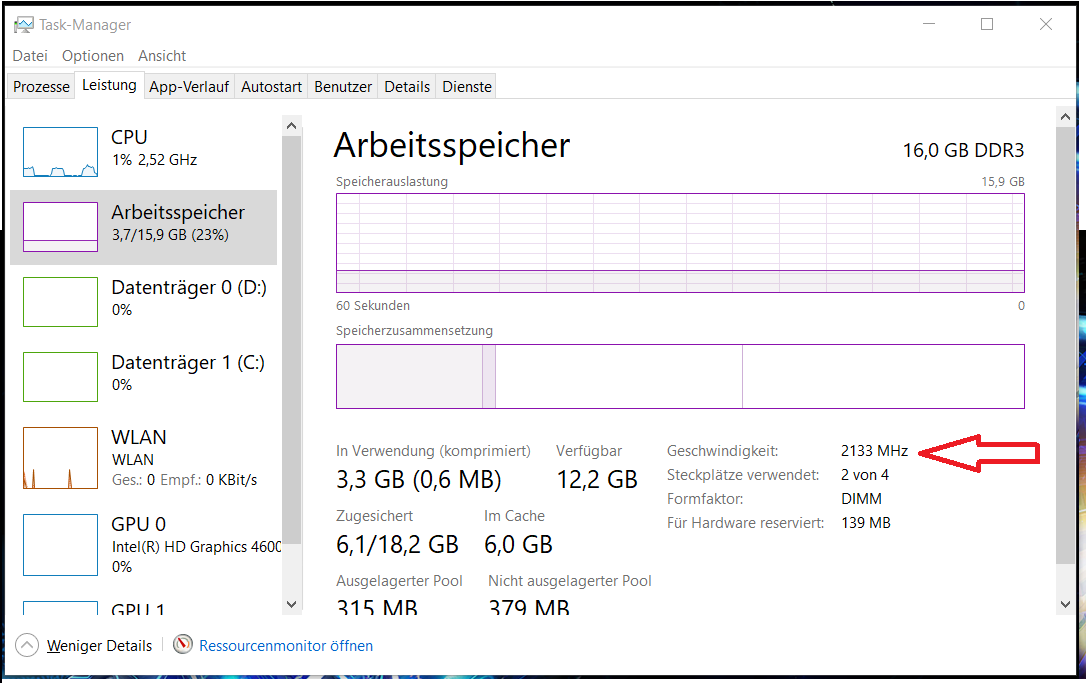Open the Ressourcenmonitor öffnen link
The image size is (1086, 683).
tap(286, 646)
